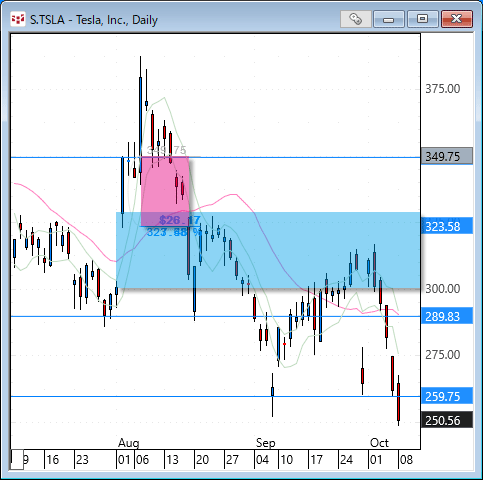Click the Oct month label on time axis

pos(379,443)
